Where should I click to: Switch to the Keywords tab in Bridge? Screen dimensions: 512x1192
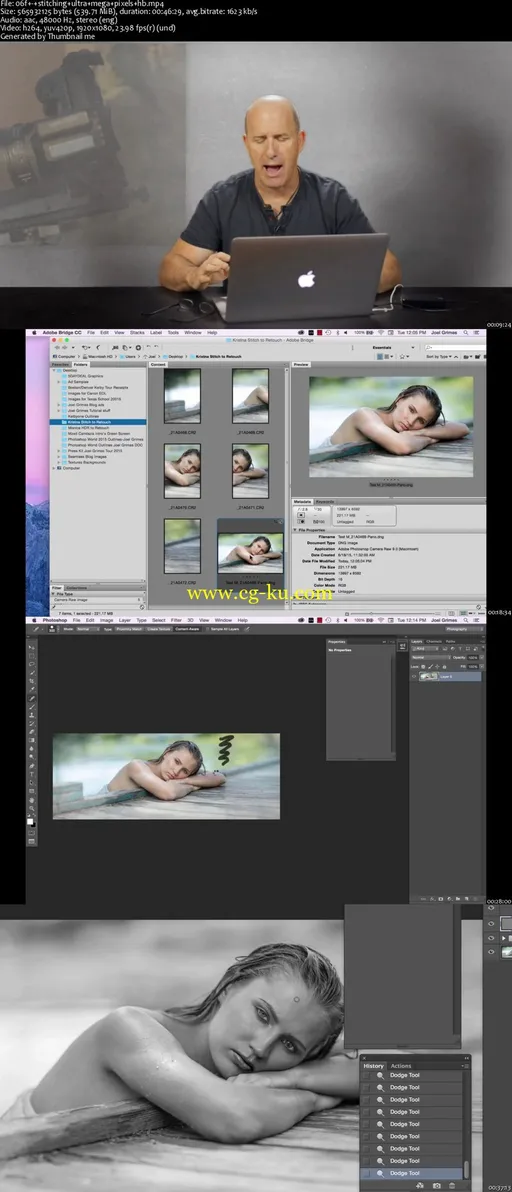[x=325, y=502]
